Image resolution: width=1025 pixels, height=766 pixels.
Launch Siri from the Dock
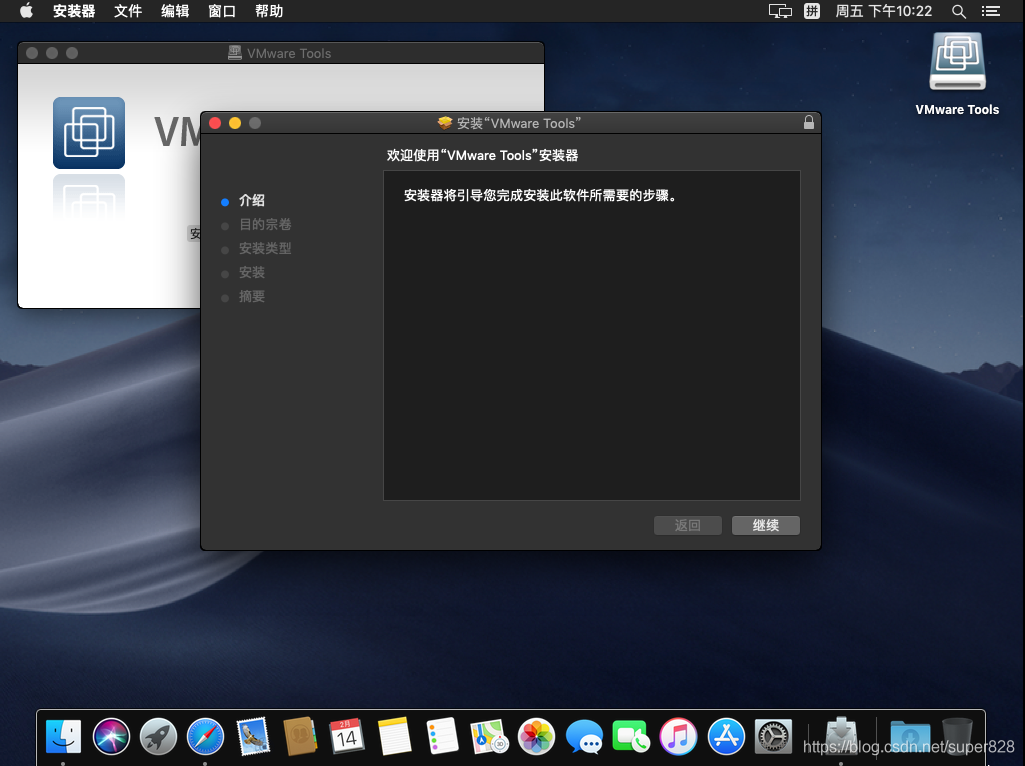pos(111,737)
